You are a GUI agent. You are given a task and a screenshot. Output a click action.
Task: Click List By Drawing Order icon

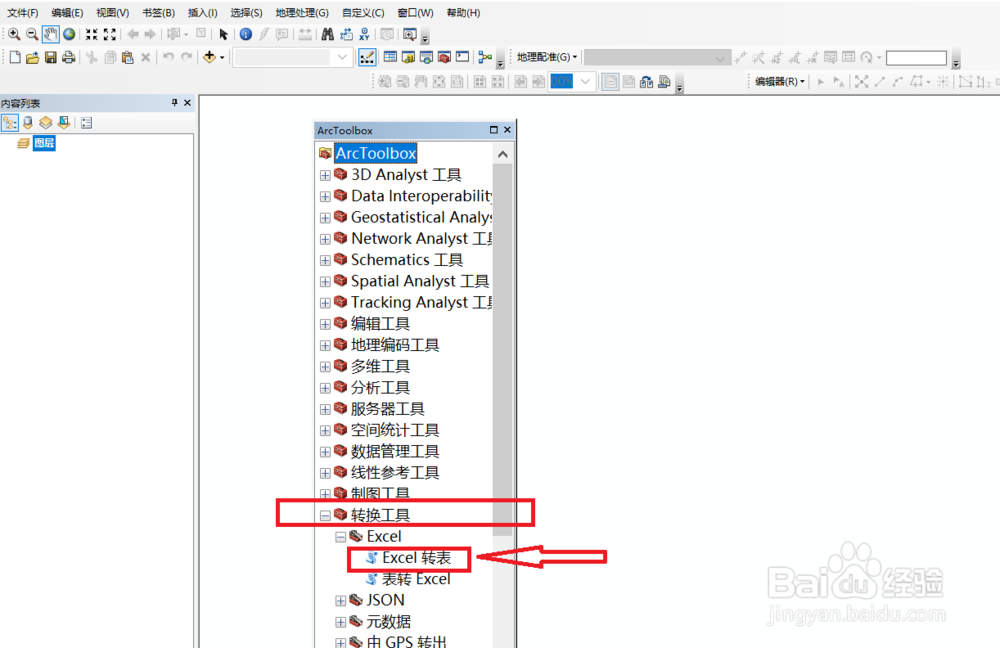[10, 122]
